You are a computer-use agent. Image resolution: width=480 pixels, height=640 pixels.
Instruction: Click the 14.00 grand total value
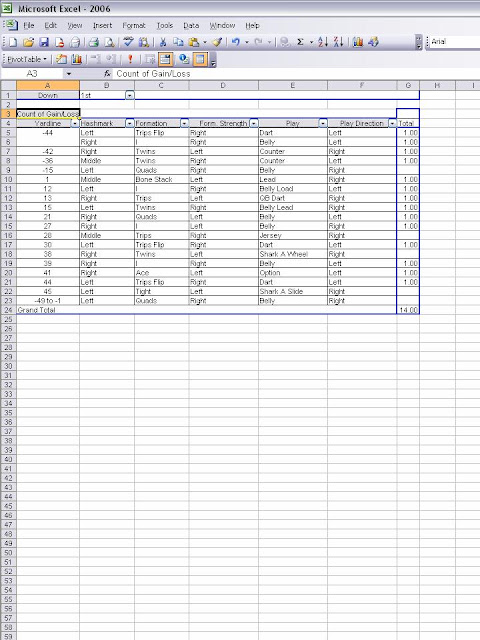tap(408, 310)
